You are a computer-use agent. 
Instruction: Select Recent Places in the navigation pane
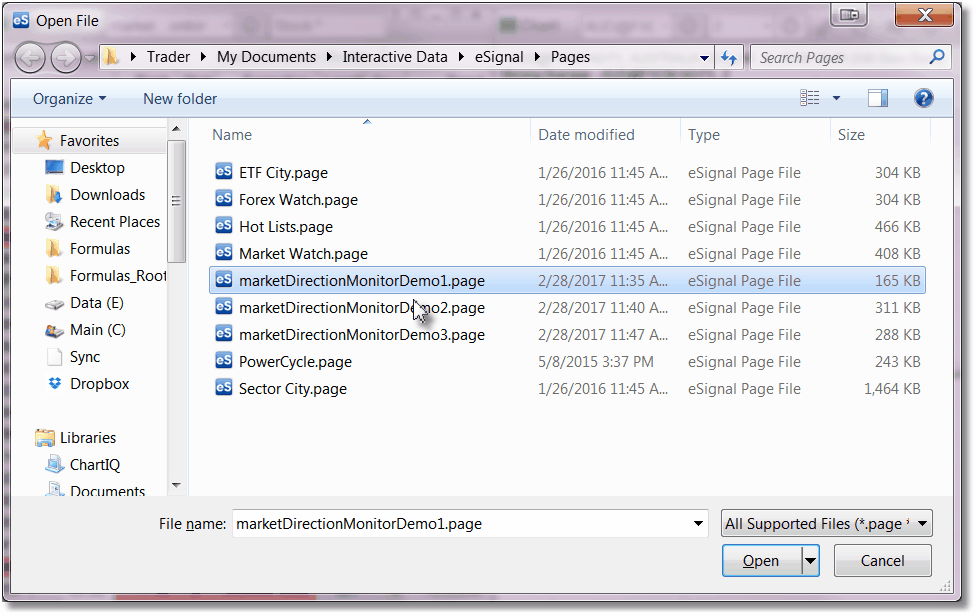click(115, 222)
